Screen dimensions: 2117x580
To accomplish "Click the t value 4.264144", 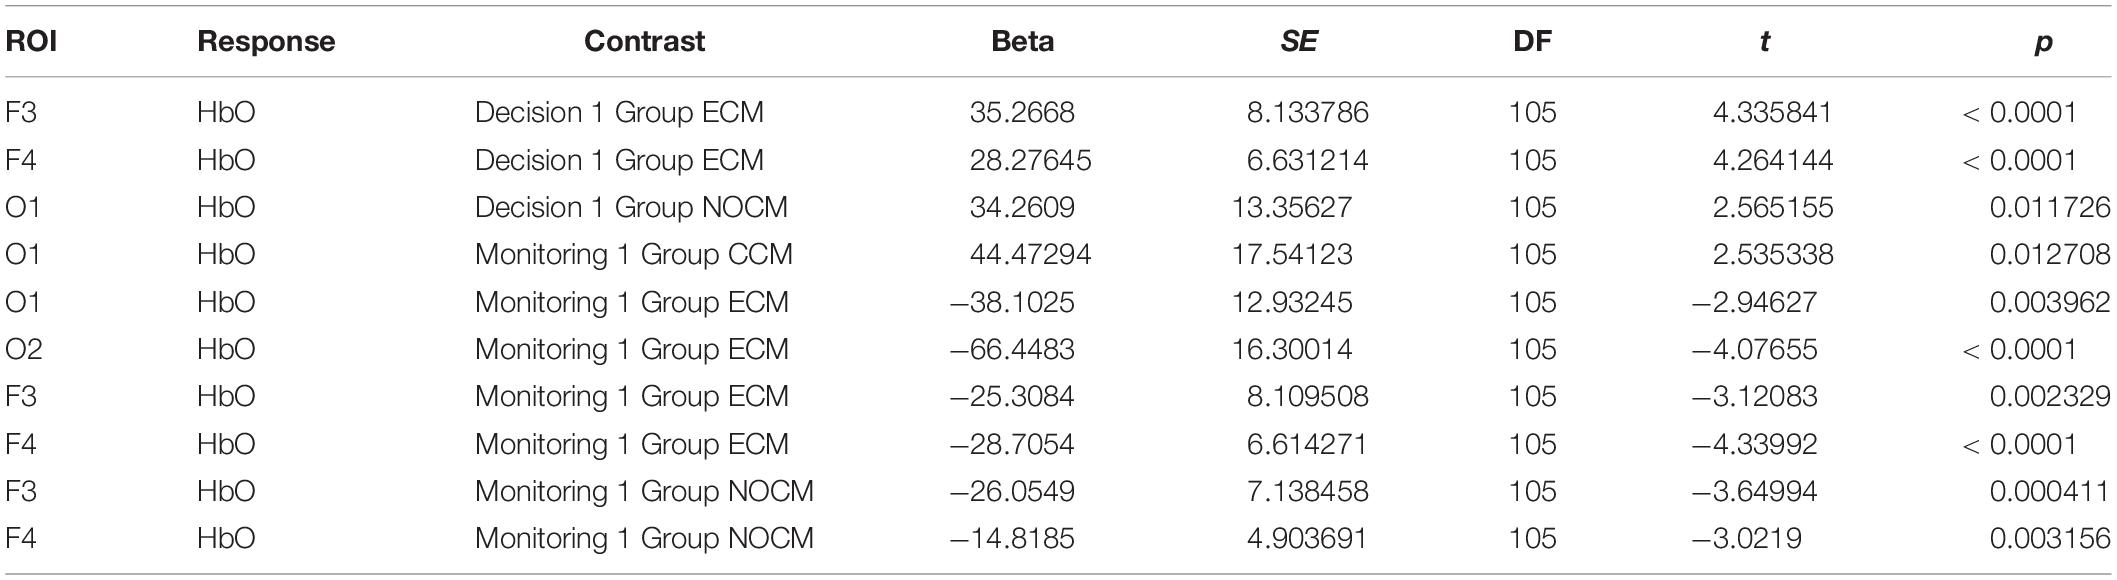I will click(x=1773, y=160).
